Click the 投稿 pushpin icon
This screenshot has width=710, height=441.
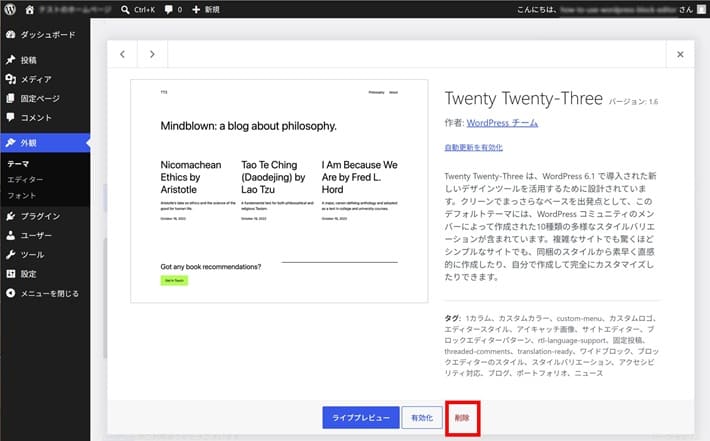pos(10,60)
